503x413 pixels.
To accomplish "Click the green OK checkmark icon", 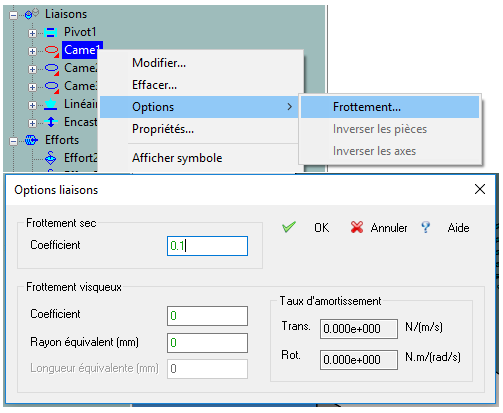I will 289,227.
